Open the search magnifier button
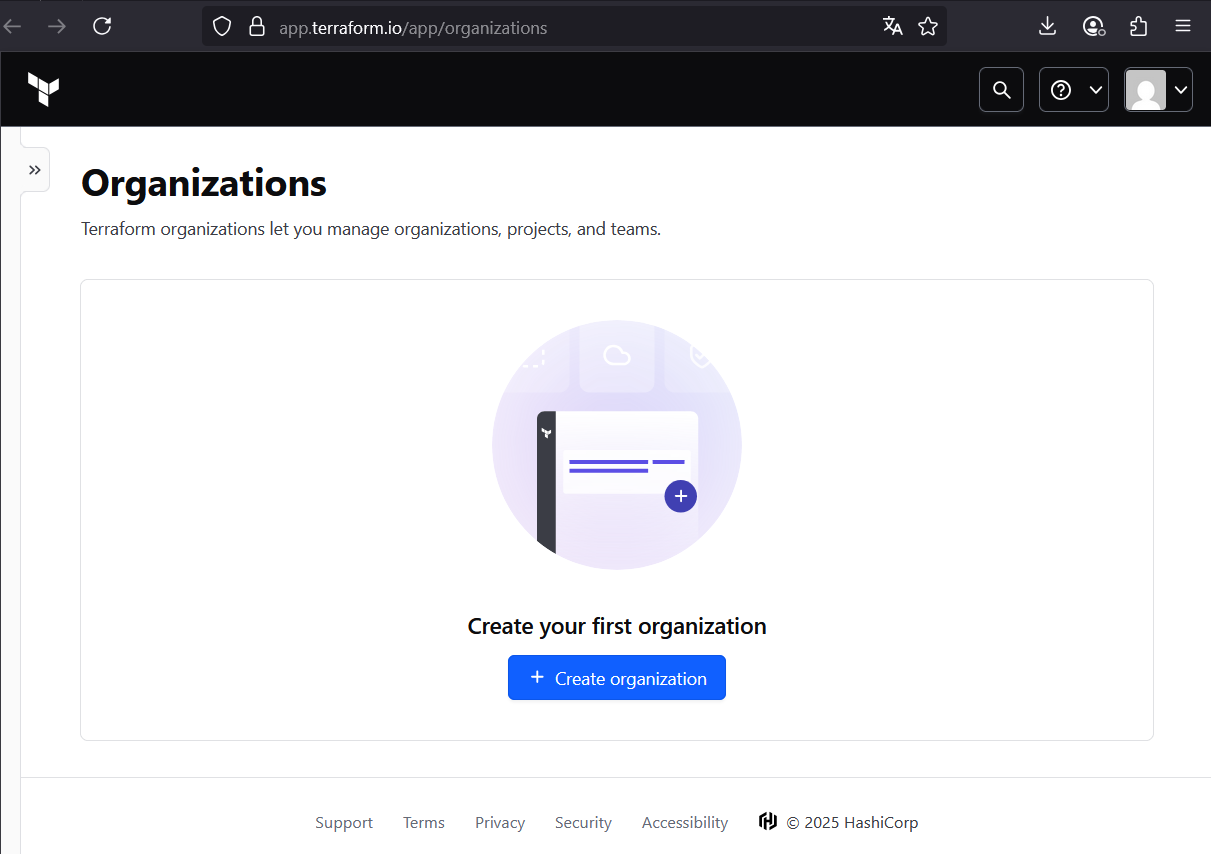 tap(1001, 90)
